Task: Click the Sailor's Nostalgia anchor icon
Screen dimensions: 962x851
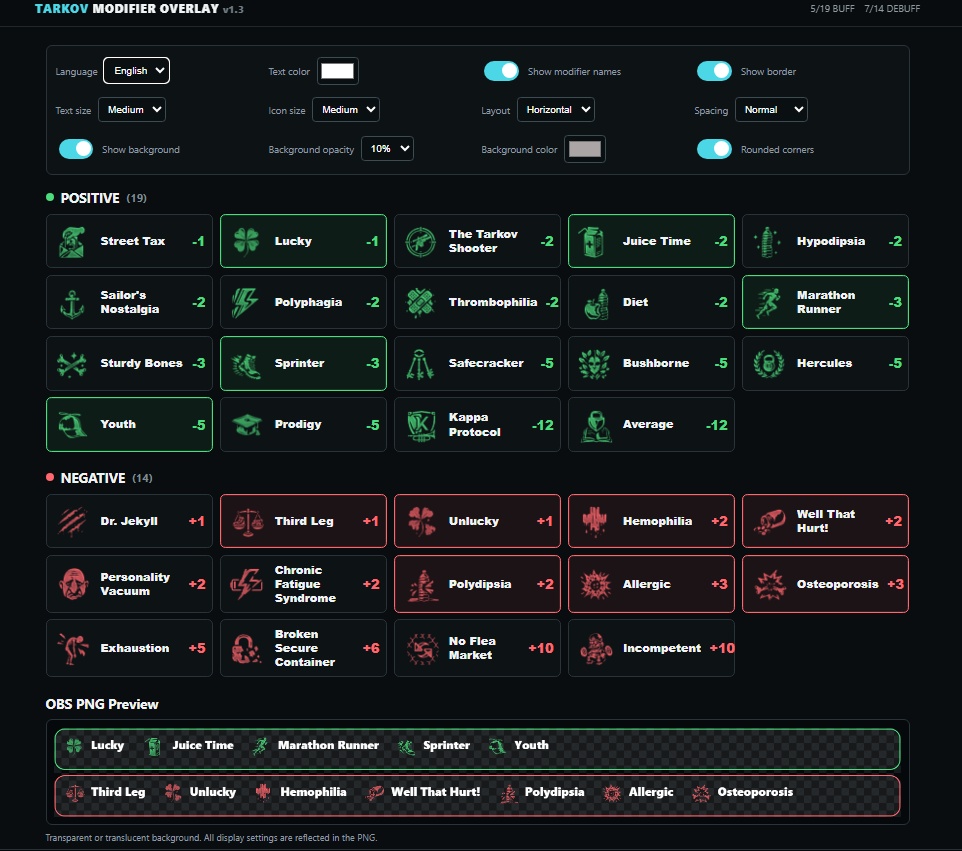Action: pyautogui.click(x=72, y=302)
